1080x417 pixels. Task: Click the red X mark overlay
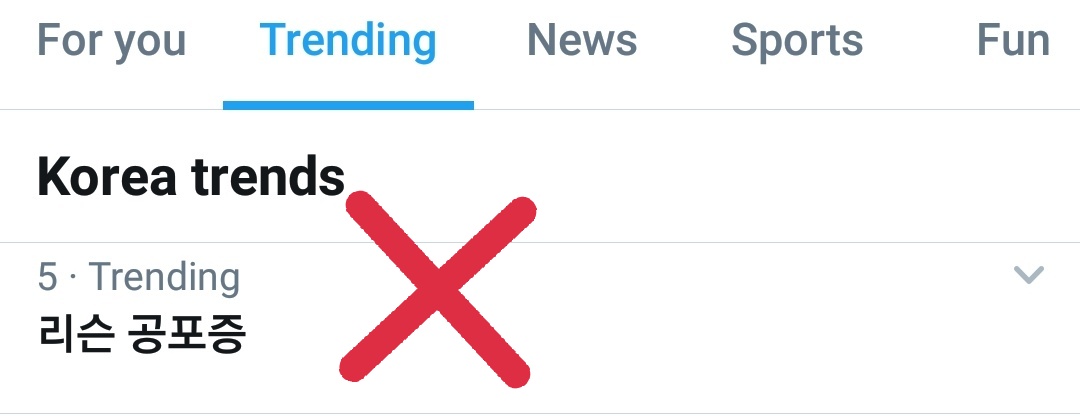(x=437, y=288)
